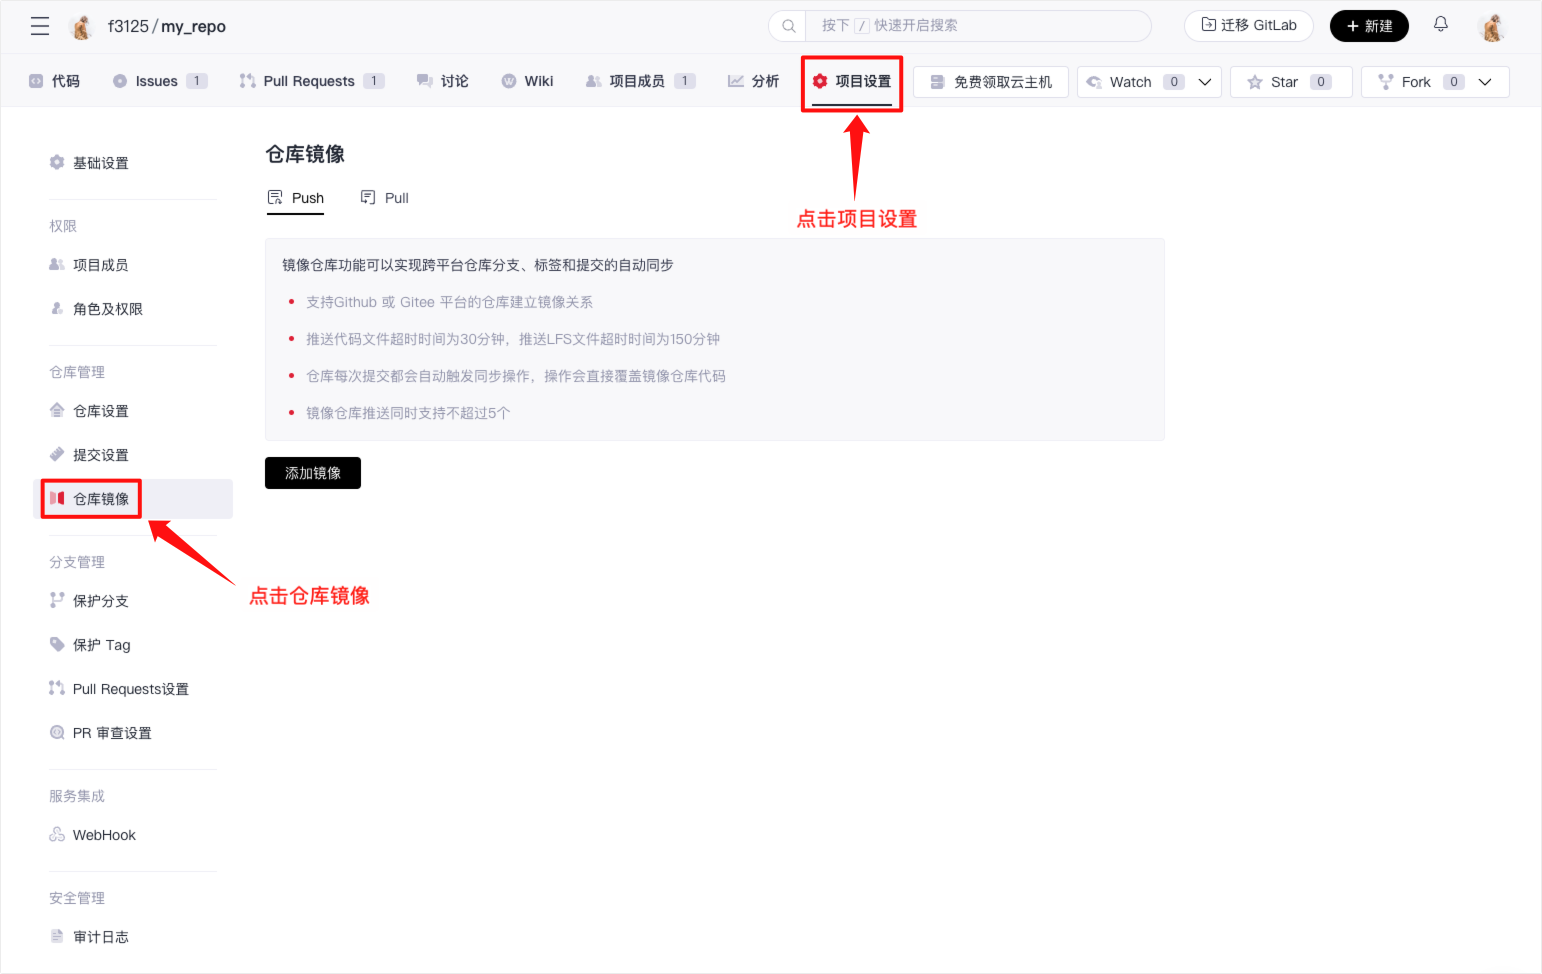Screen dimensions: 1542x974
Task: Click the search magnifier icon
Action: (789, 26)
